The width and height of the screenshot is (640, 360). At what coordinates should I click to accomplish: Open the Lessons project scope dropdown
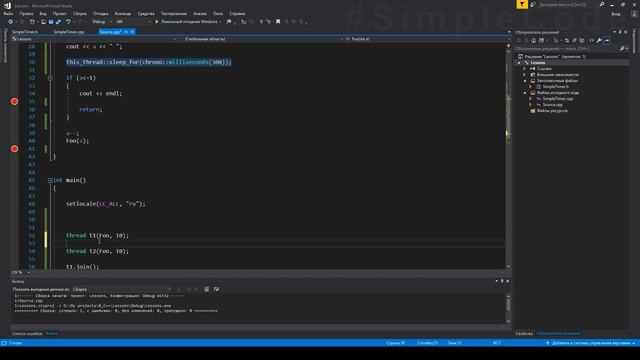point(95,39)
